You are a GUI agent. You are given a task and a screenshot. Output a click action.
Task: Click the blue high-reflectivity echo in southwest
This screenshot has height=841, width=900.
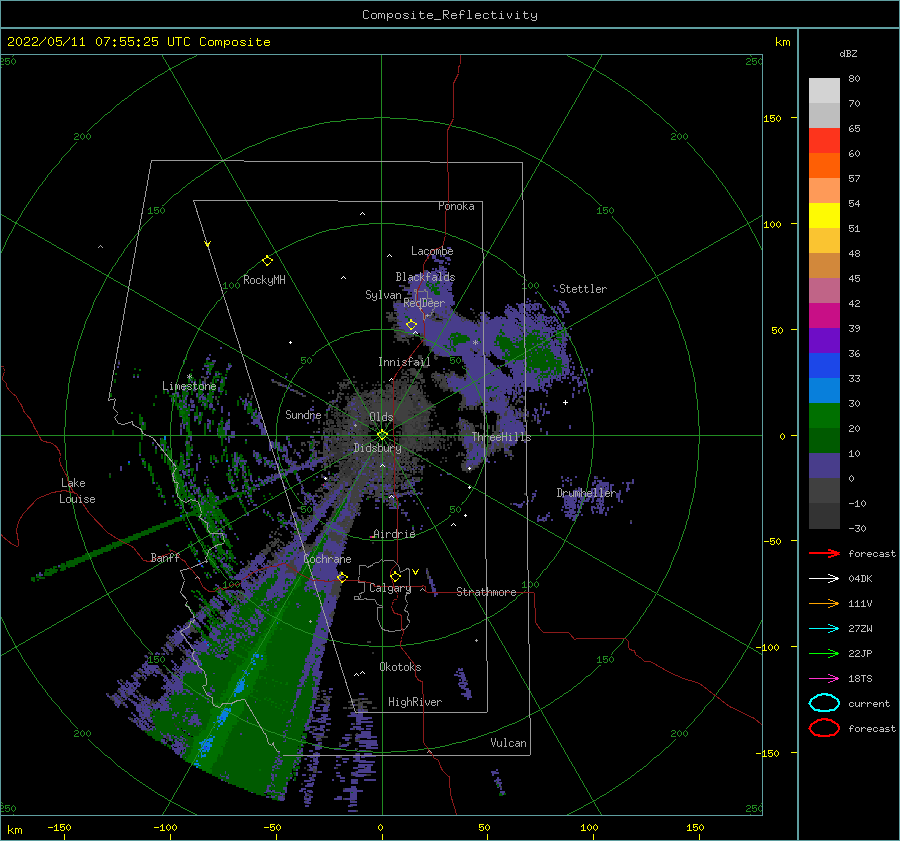coord(223,714)
